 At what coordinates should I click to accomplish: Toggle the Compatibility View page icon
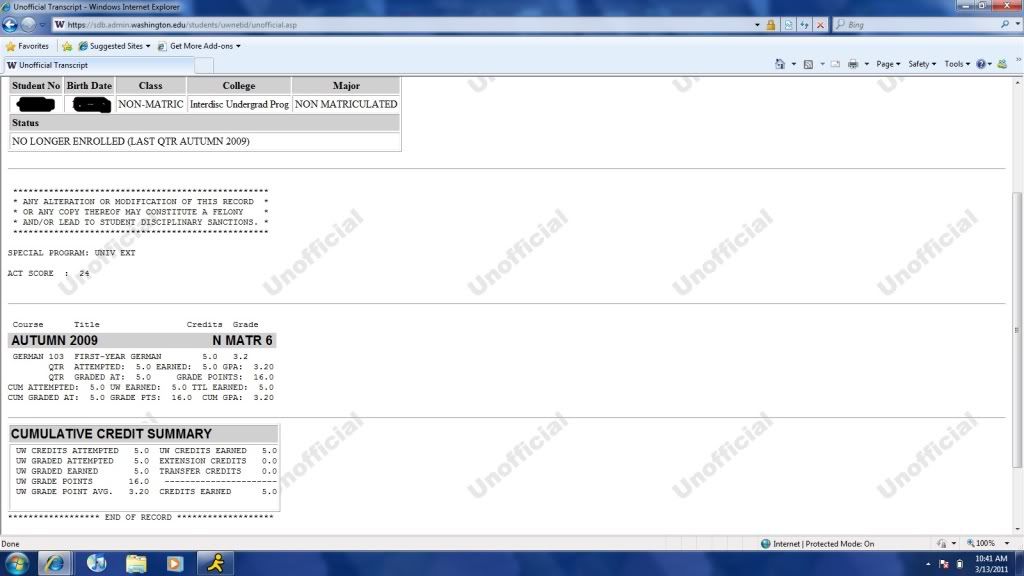[x=789, y=25]
